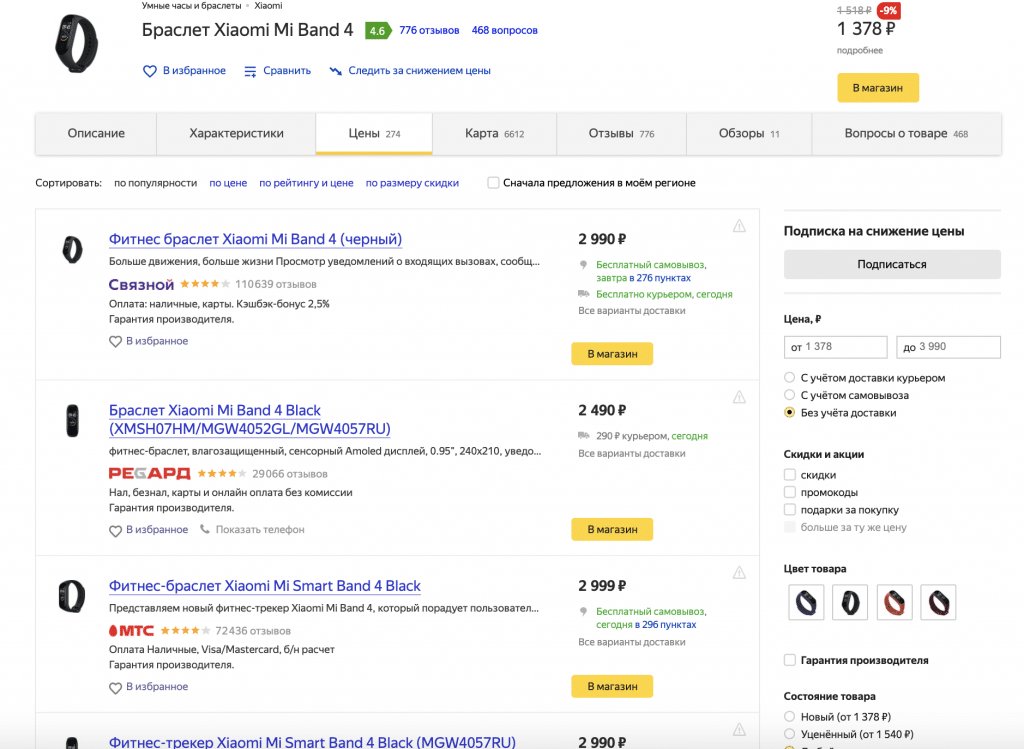1024x749 pixels.
Task: Open the Отзывы tab
Action: pos(620,134)
